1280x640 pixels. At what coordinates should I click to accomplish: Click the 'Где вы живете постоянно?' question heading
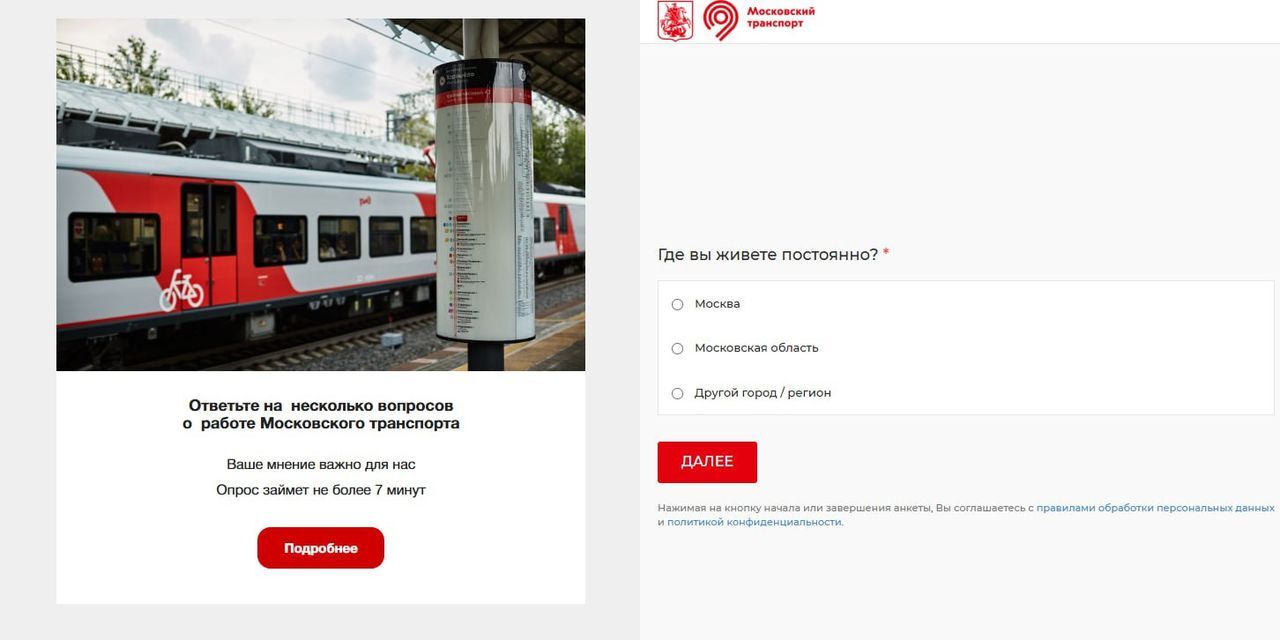(x=768, y=254)
